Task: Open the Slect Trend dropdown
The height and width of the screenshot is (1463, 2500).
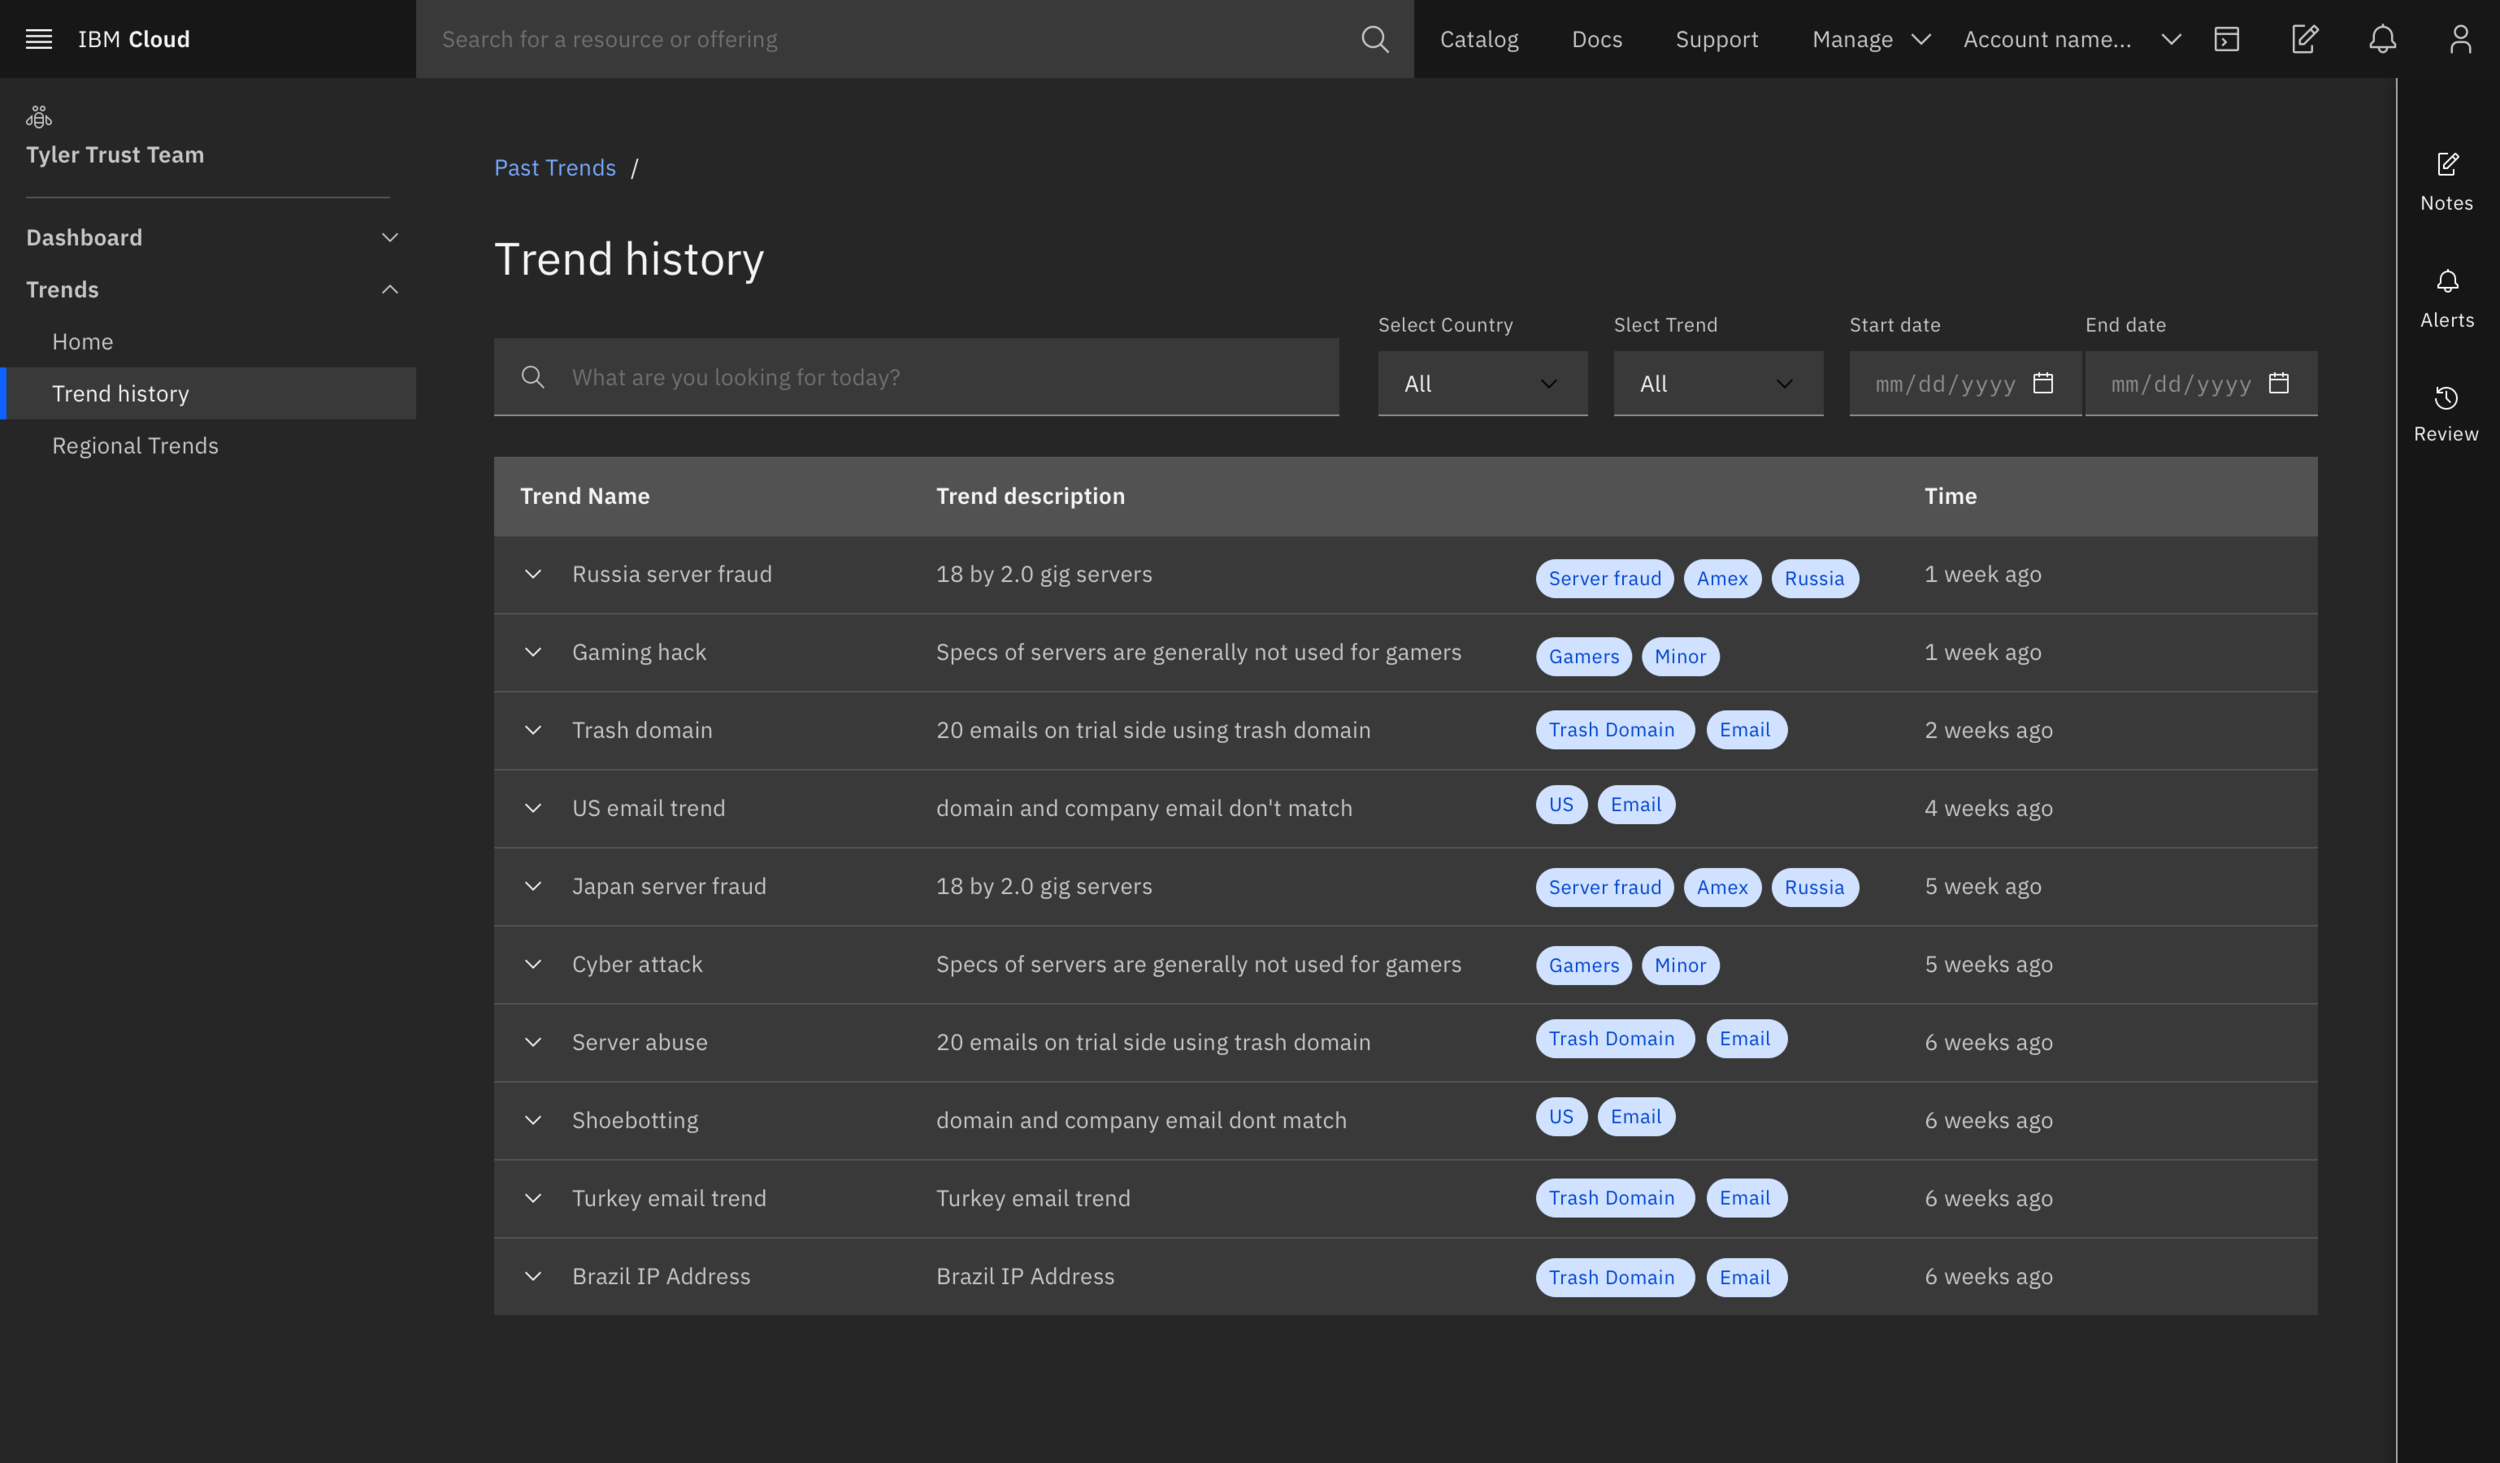Action: tap(1717, 383)
